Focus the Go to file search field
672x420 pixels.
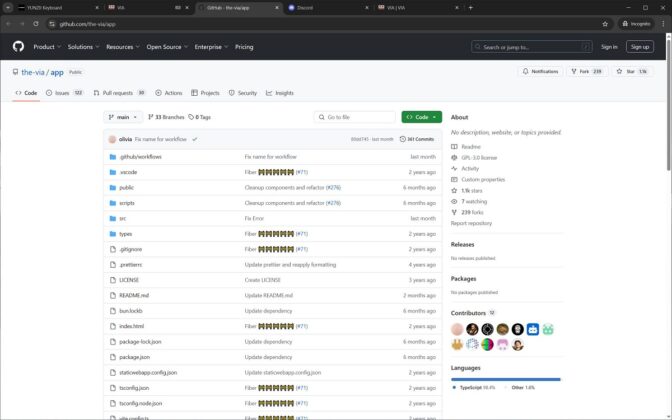point(354,117)
